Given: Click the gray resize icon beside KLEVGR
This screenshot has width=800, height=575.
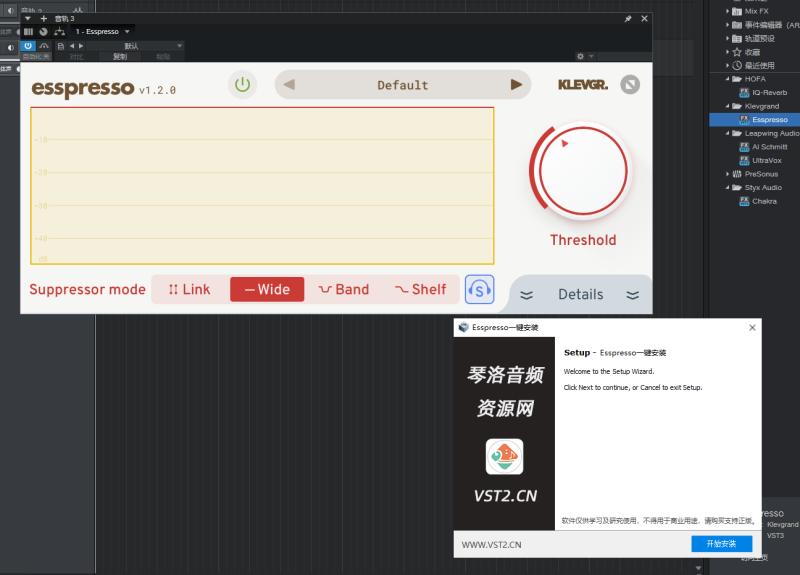Looking at the screenshot, I should (x=629, y=85).
